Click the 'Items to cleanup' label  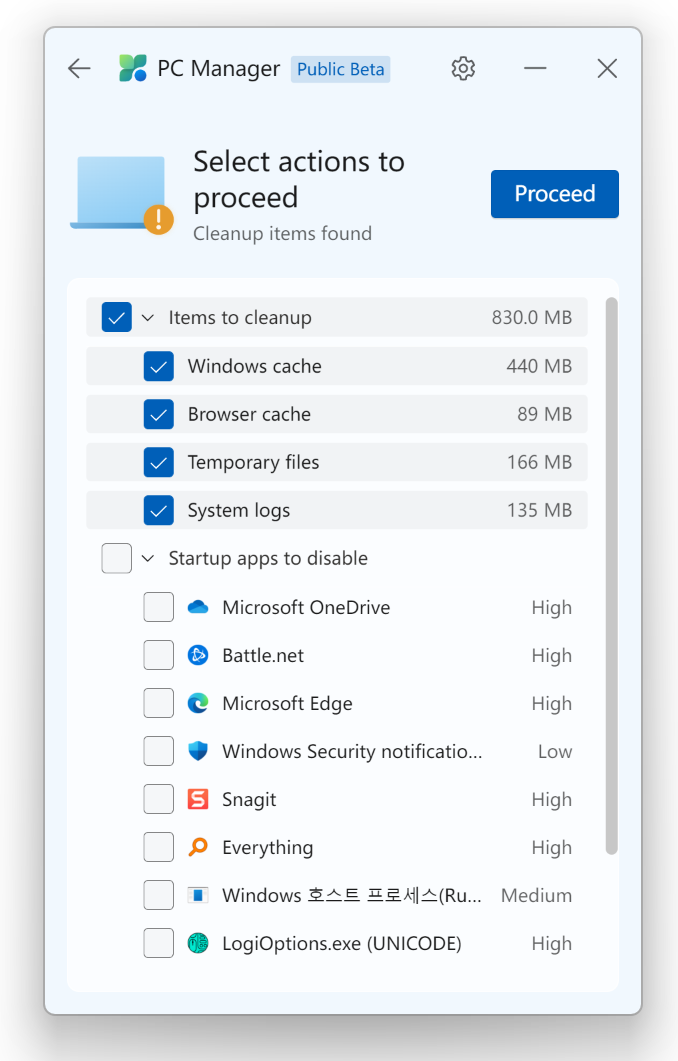point(240,317)
